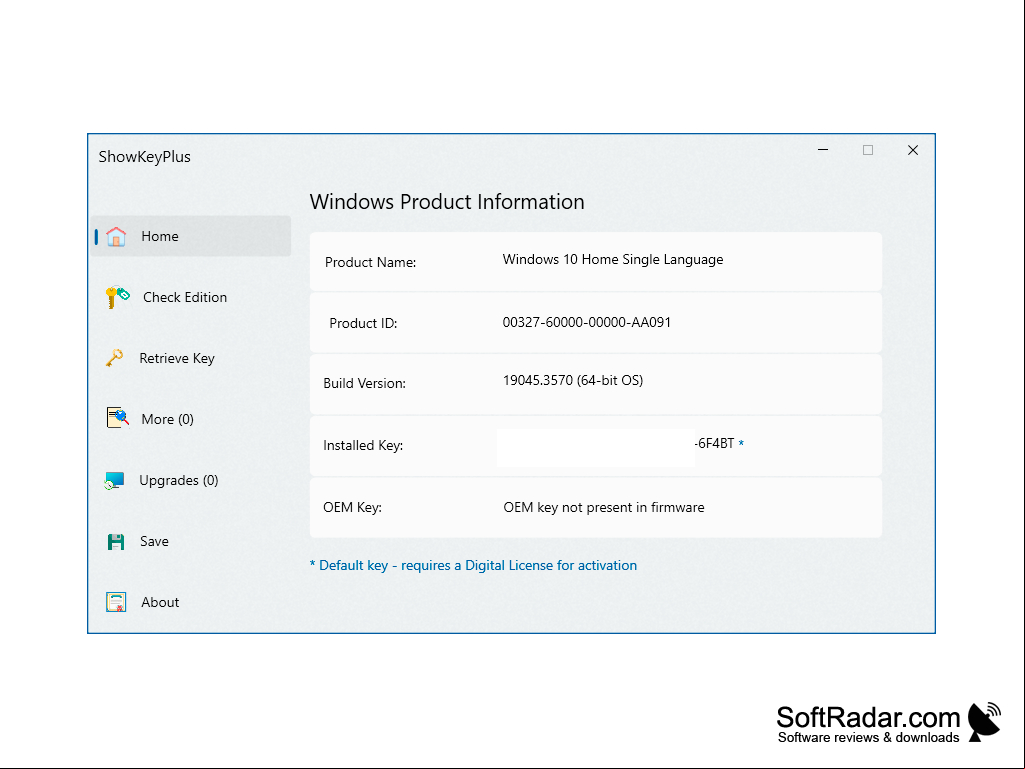Go to Retrieve Key label
This screenshot has height=769, width=1025.
tap(176, 358)
